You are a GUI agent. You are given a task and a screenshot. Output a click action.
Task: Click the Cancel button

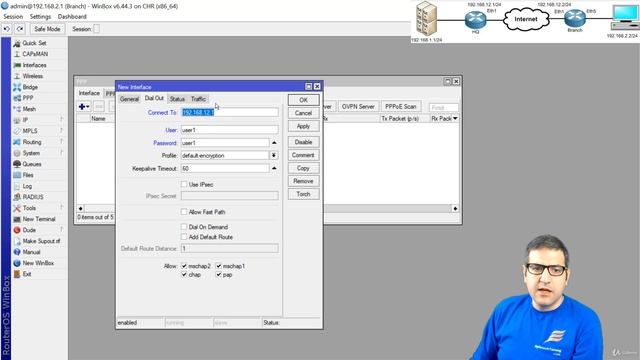point(303,113)
